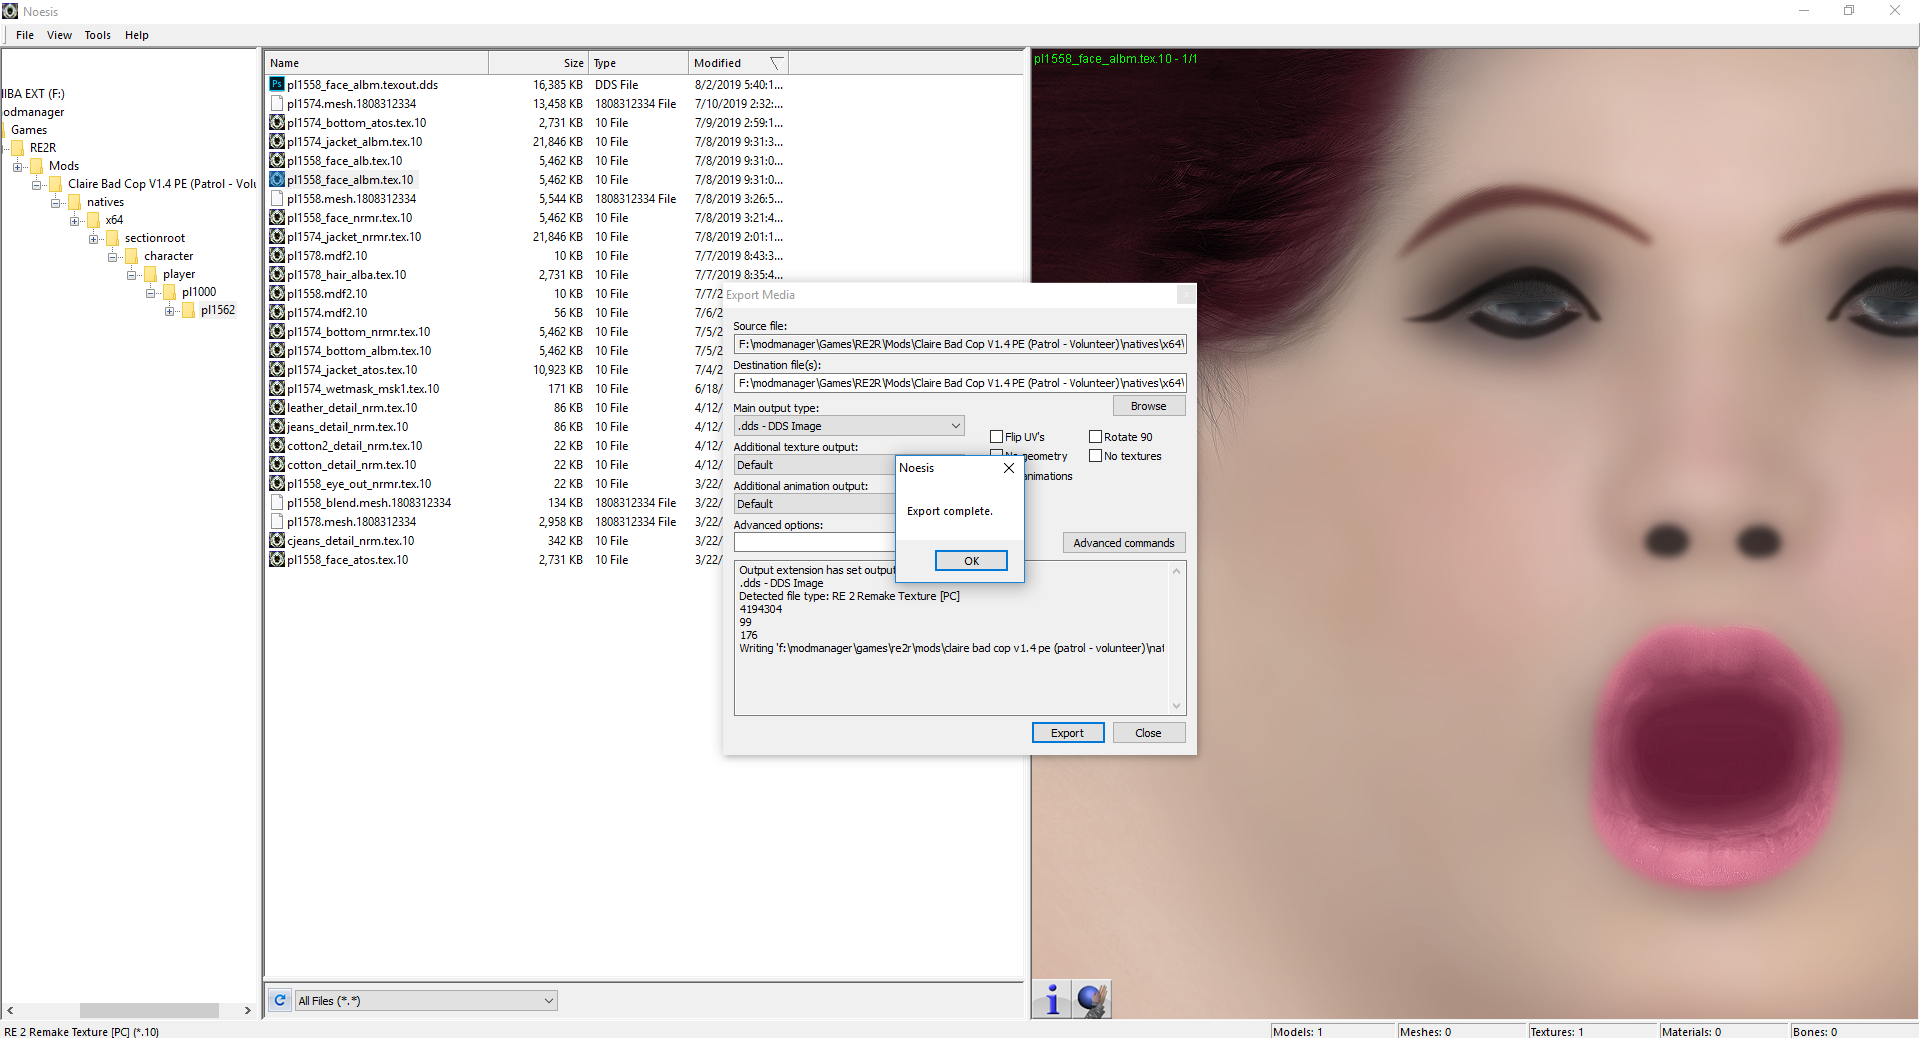Enable the Flip UV's checkbox
The width and height of the screenshot is (1920, 1038).
click(x=996, y=437)
